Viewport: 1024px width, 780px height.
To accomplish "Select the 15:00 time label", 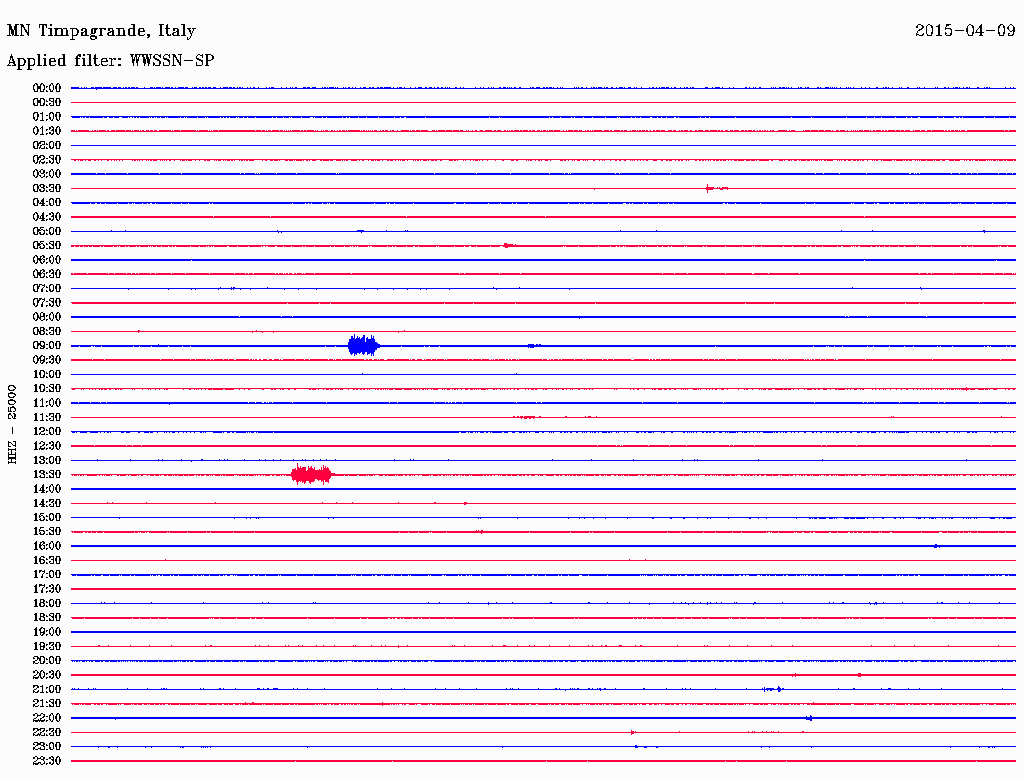I will point(46,517).
